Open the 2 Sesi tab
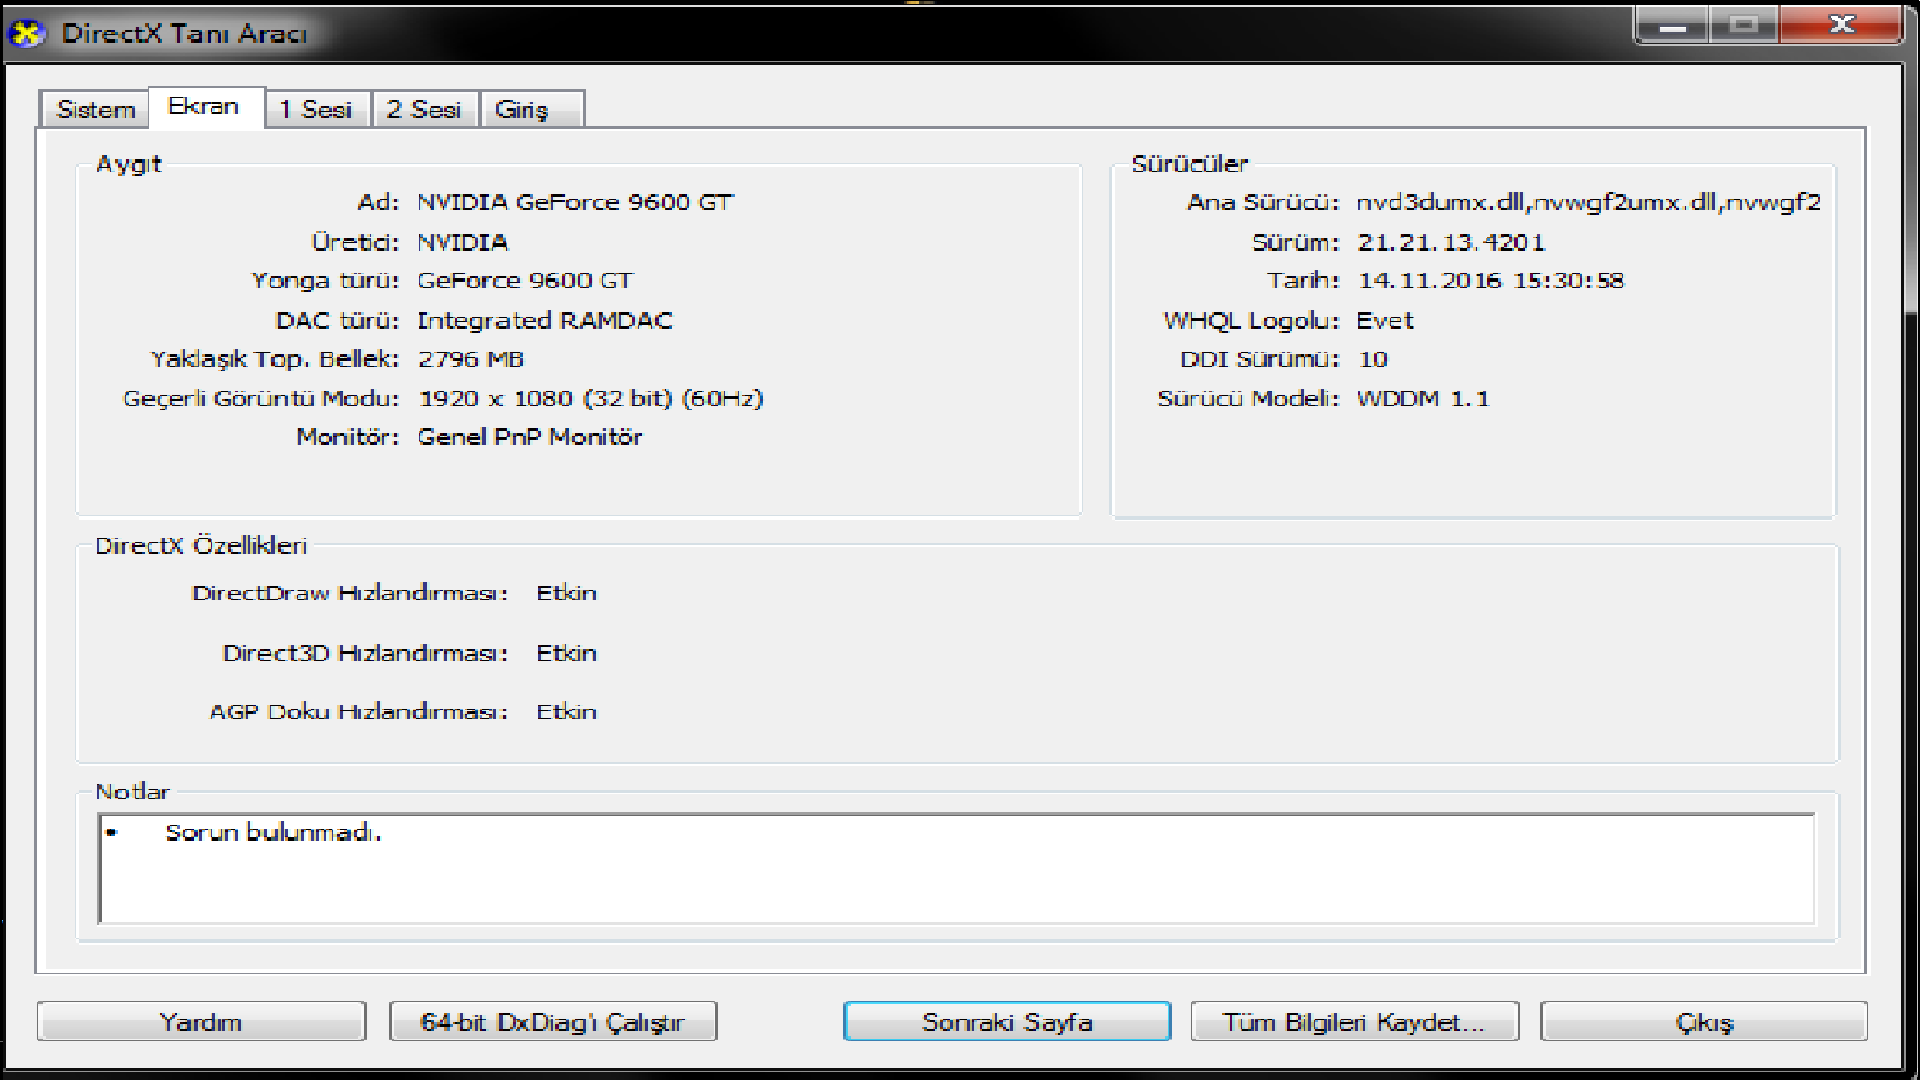 coord(424,109)
